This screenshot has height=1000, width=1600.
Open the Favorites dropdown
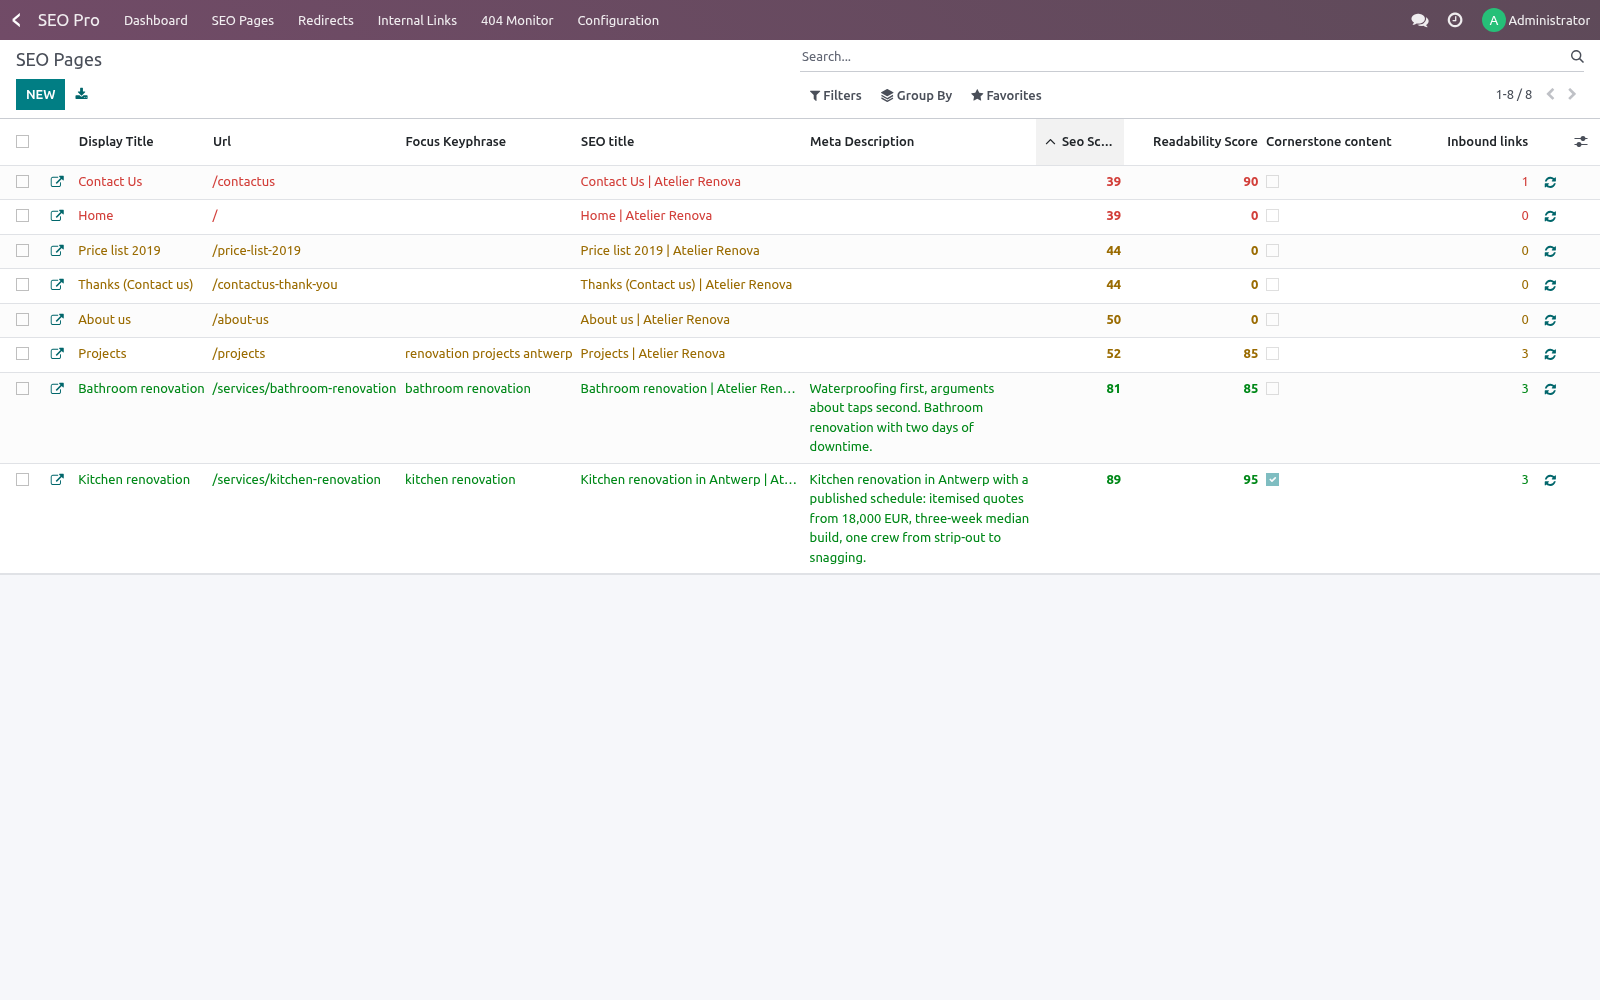click(x=1006, y=96)
